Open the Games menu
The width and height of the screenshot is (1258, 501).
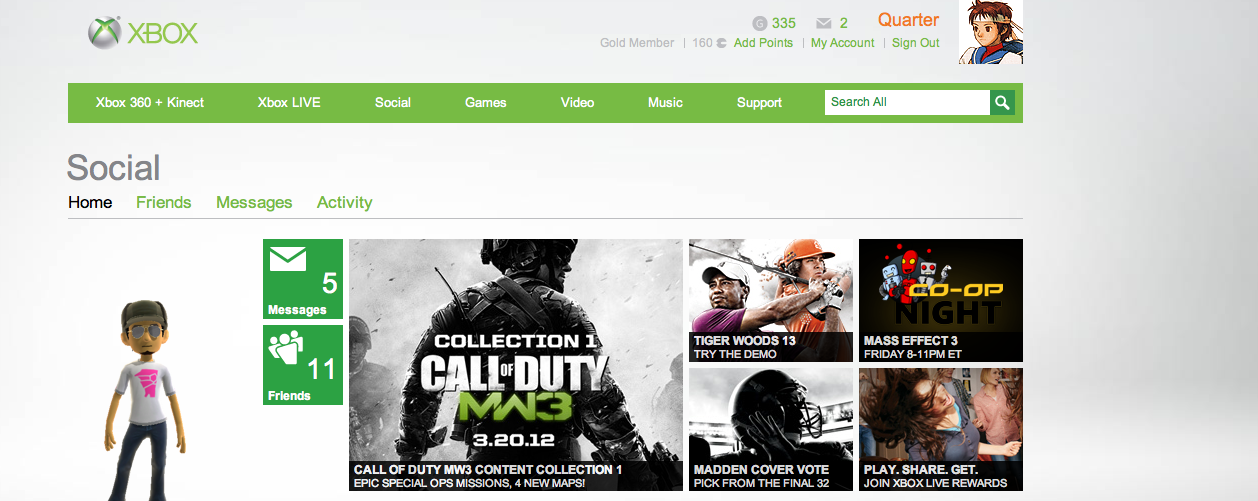coord(486,102)
